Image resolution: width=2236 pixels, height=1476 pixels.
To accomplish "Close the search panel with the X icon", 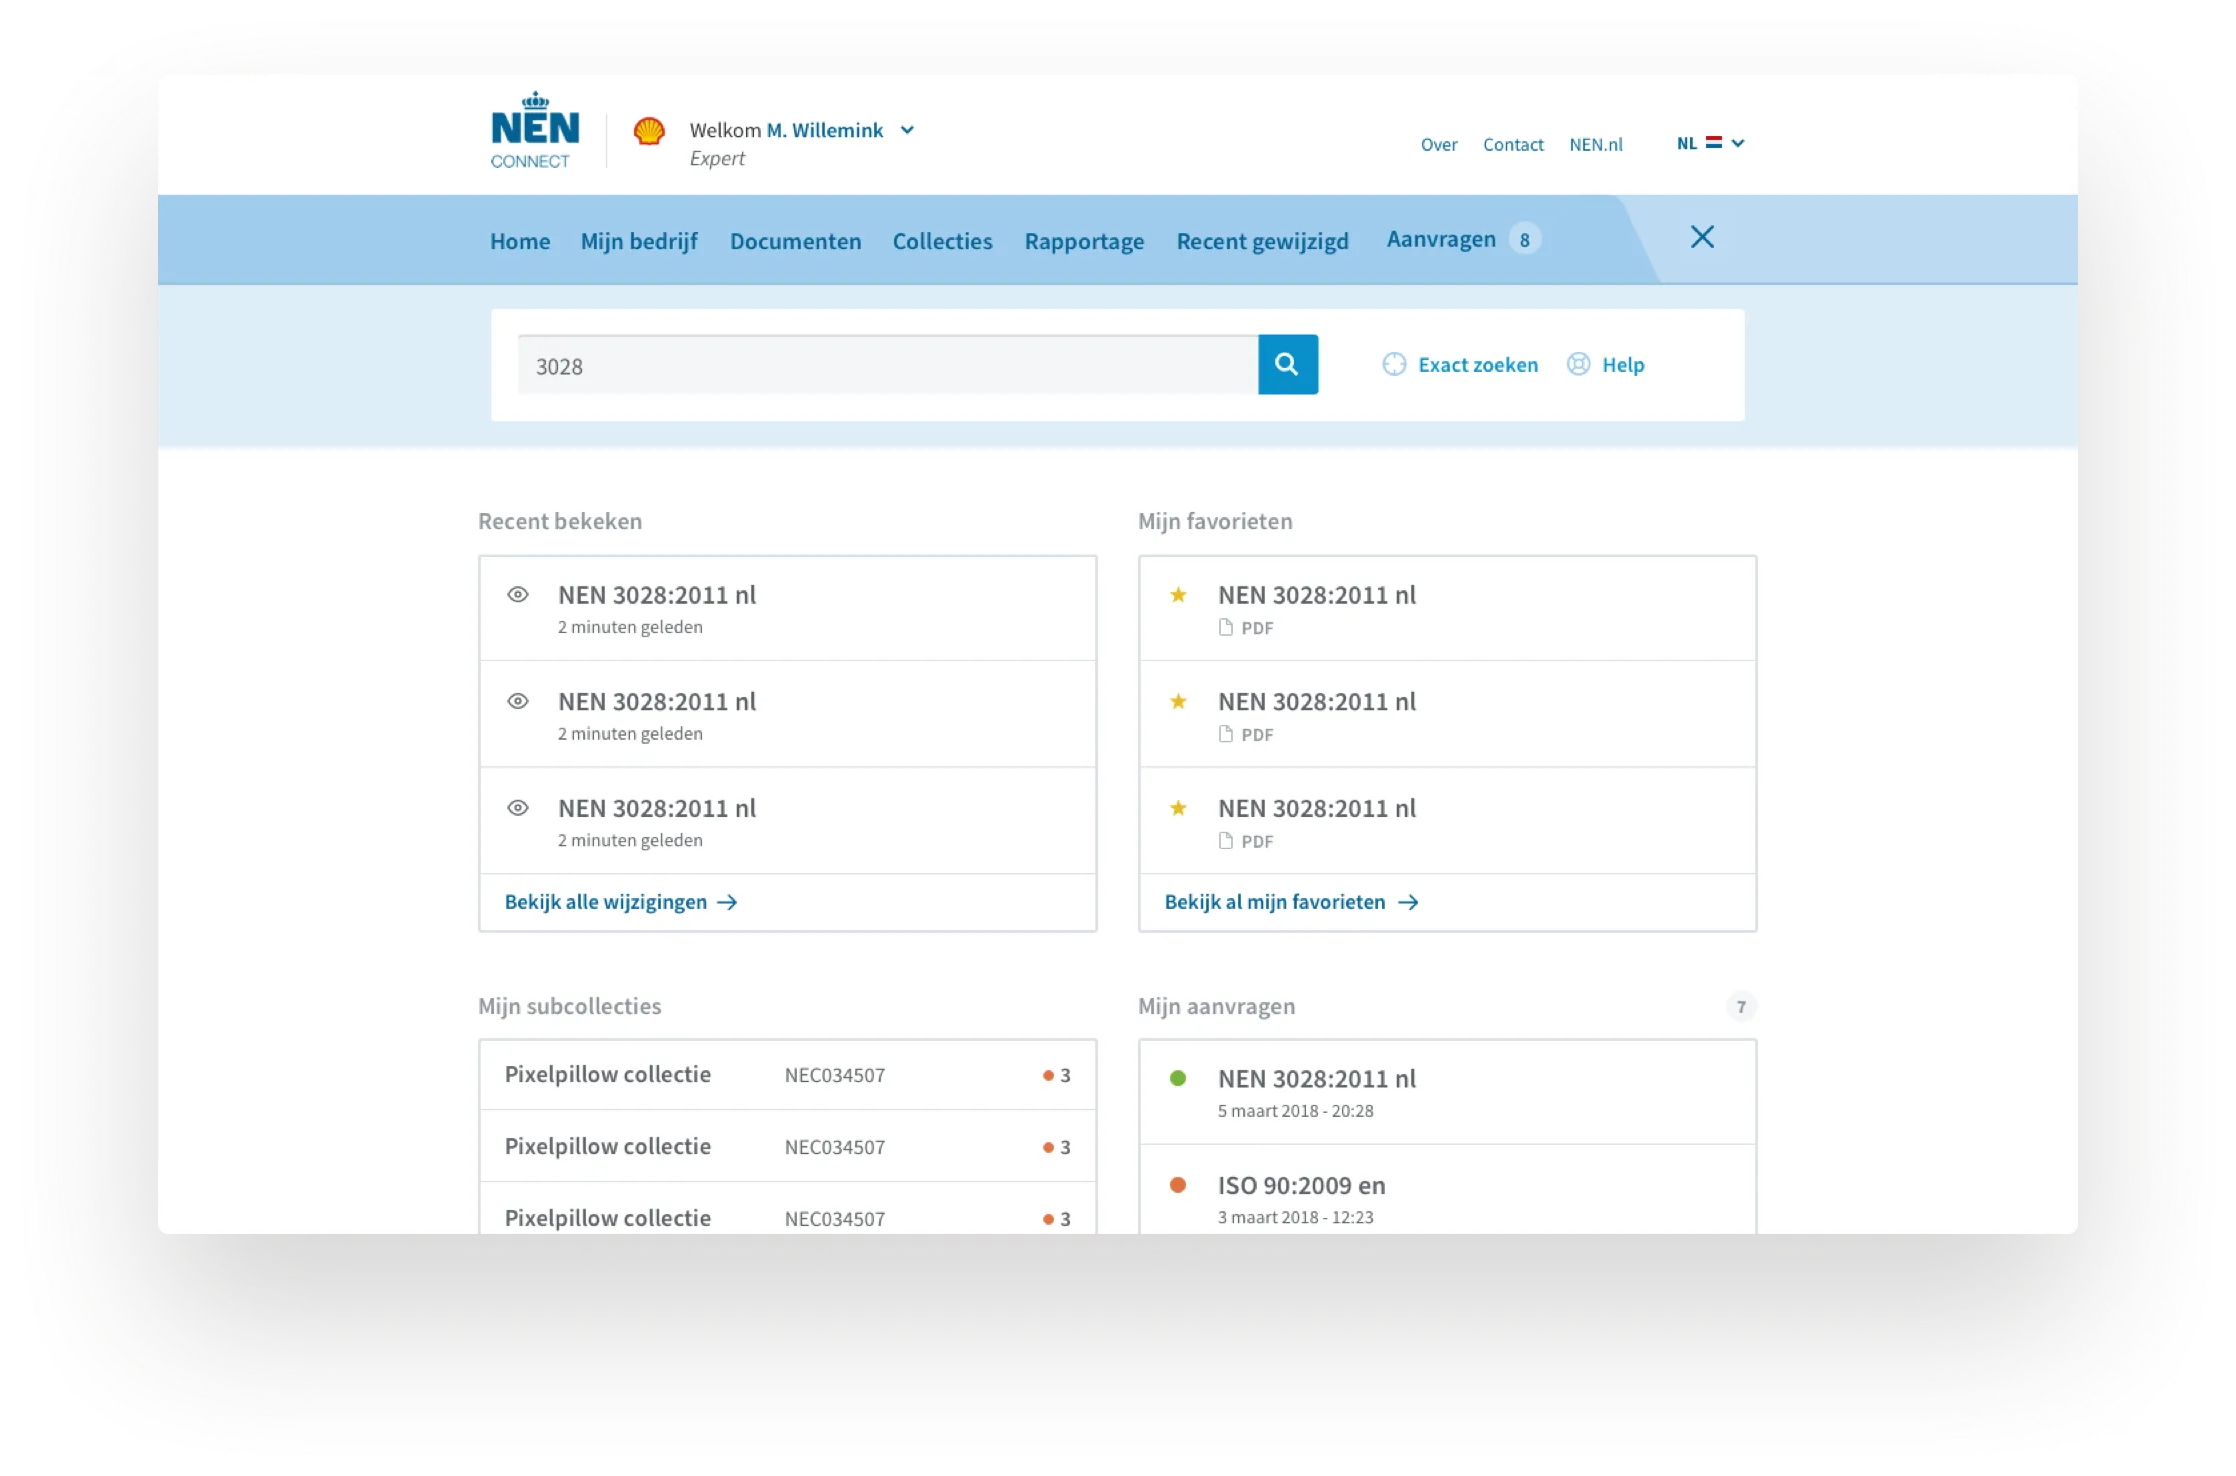I will pos(1703,237).
